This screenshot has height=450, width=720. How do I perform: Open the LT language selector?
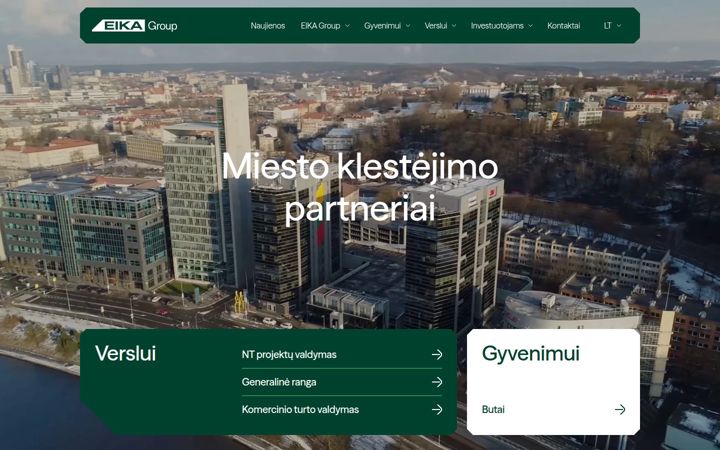(x=608, y=26)
